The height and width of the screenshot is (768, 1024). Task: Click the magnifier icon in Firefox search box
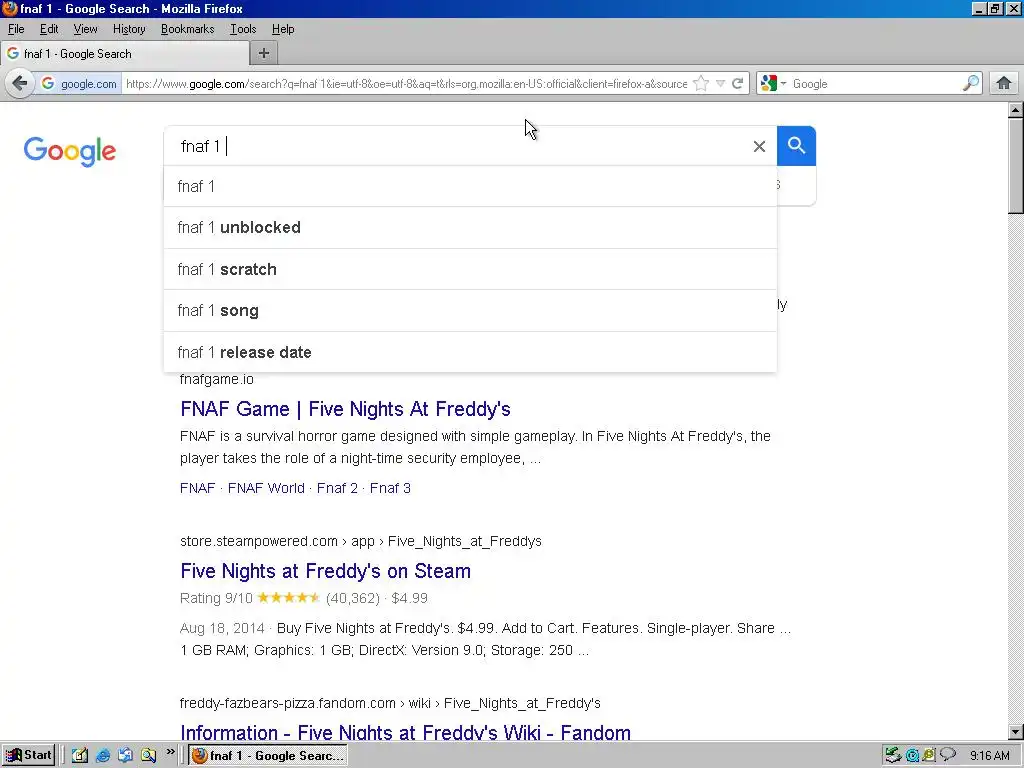pyautogui.click(x=970, y=84)
